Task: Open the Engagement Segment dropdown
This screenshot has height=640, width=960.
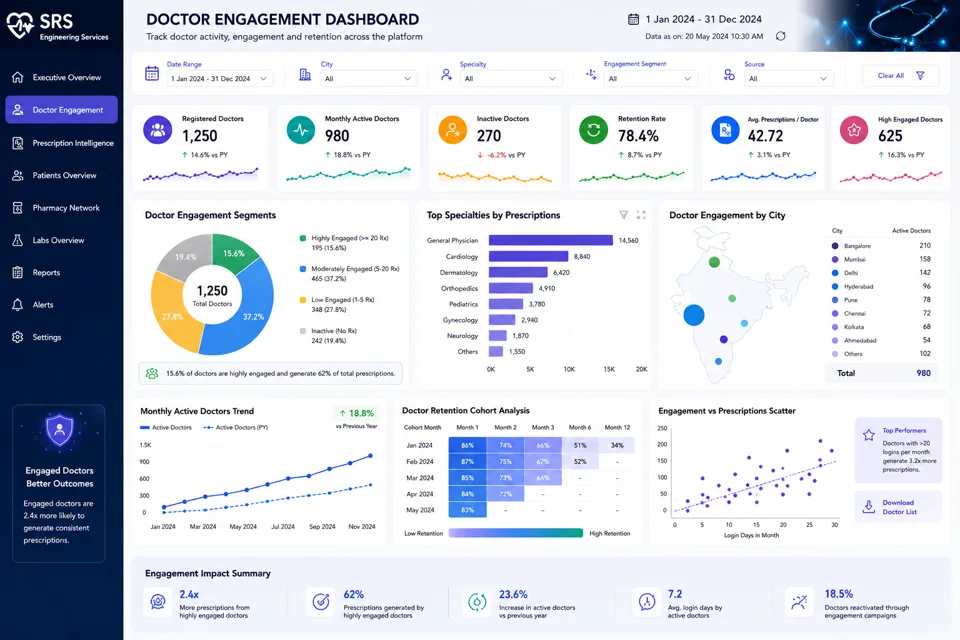Action: [x=650, y=78]
